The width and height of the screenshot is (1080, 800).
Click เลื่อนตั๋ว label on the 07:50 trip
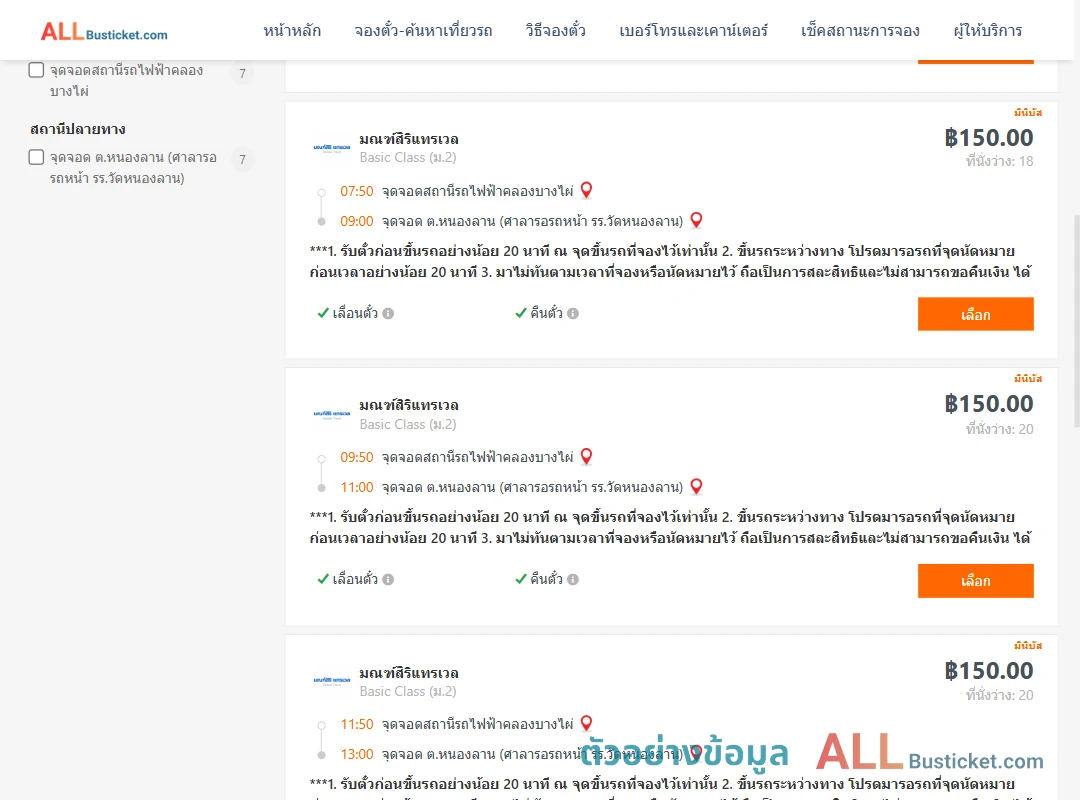pyautogui.click(x=355, y=314)
